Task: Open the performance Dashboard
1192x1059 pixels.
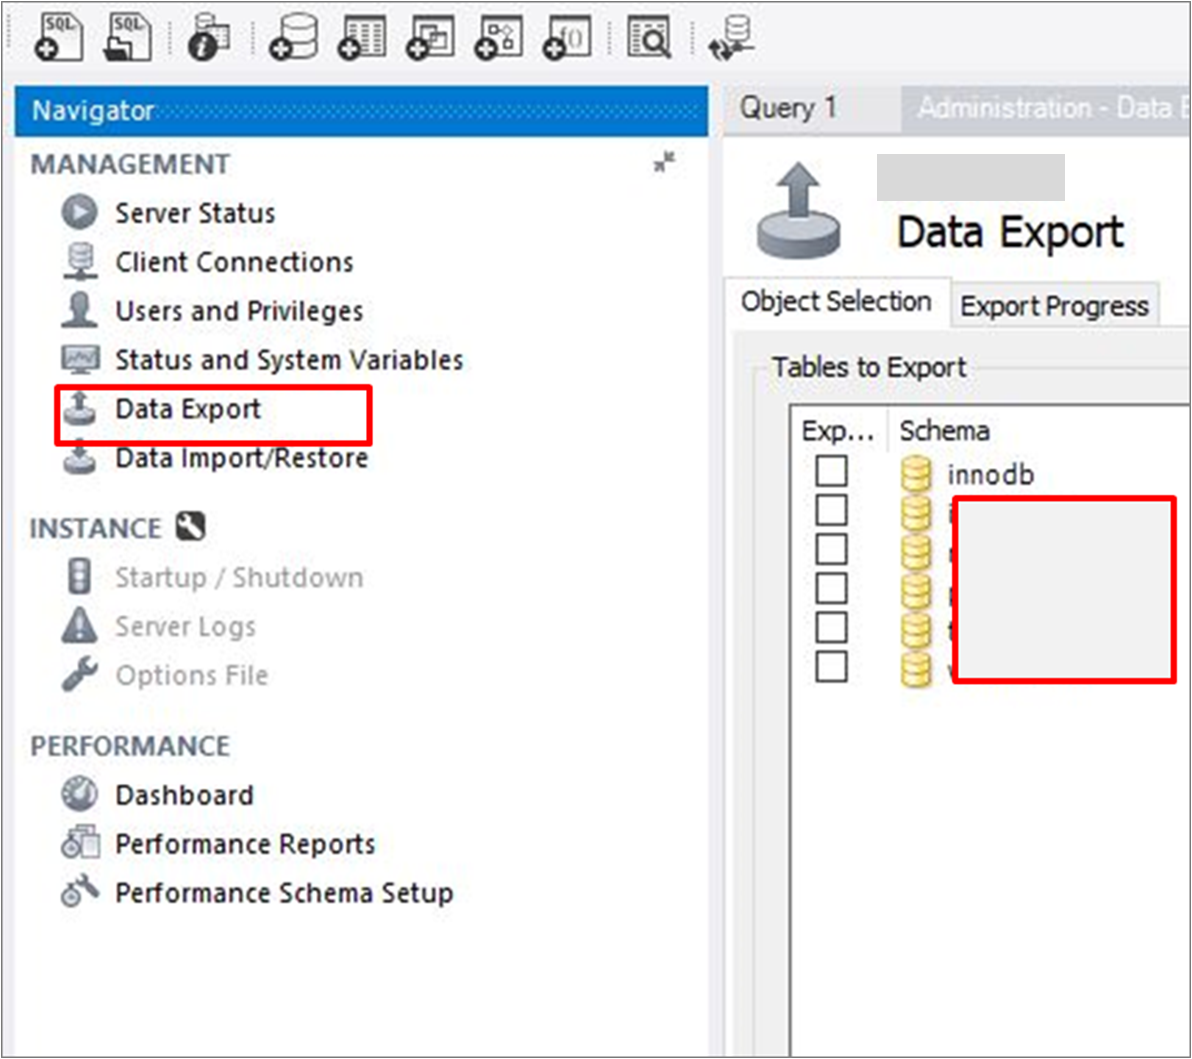Action: point(184,795)
